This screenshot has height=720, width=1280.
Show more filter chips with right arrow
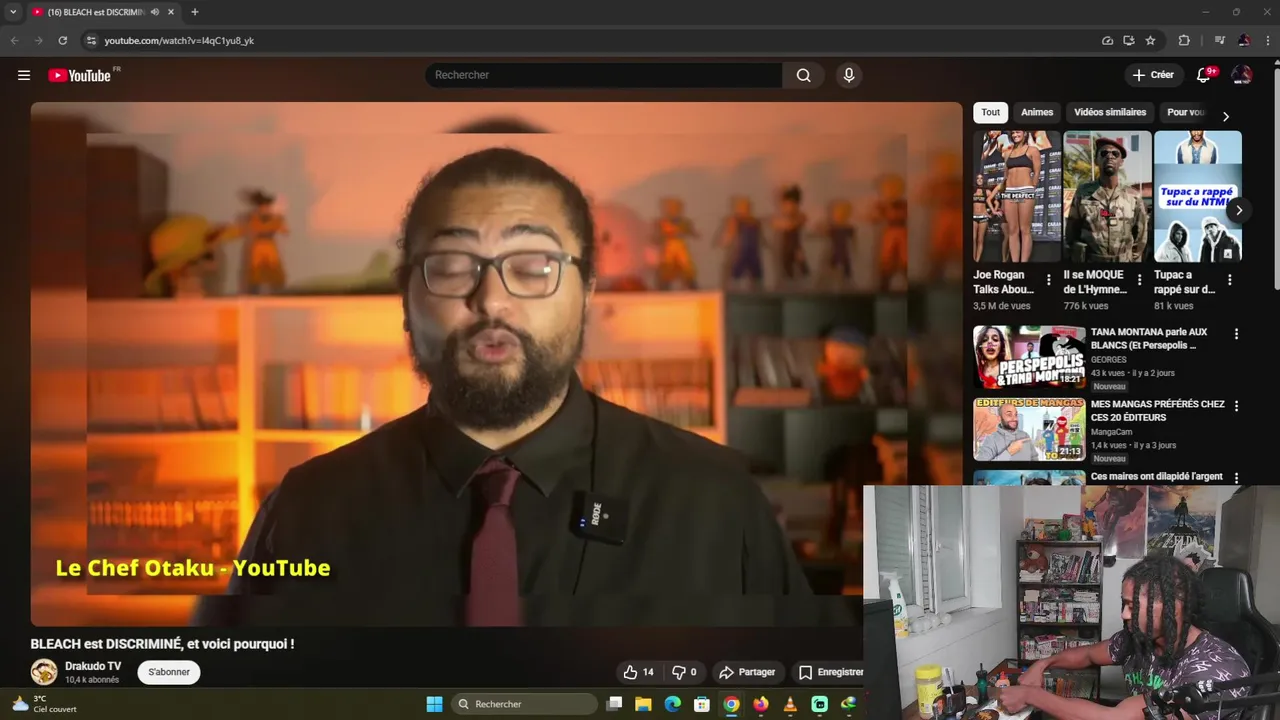coord(1226,116)
